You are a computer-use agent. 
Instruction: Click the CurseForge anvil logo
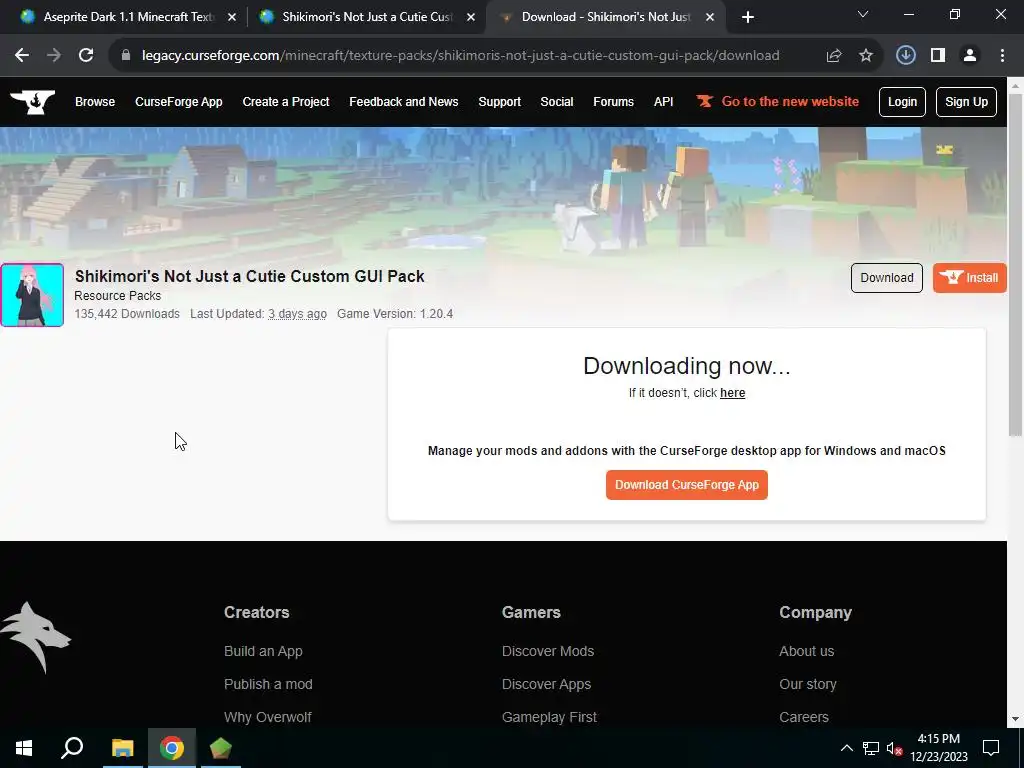pyautogui.click(x=32, y=102)
